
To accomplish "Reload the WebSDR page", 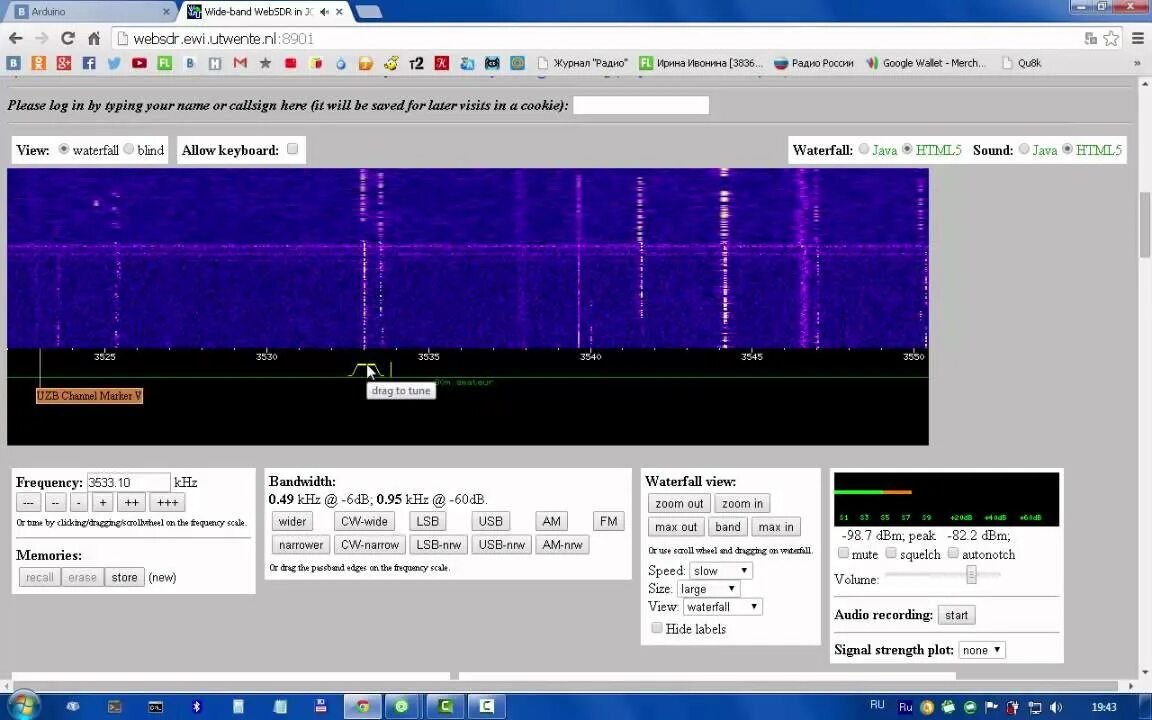I will tap(68, 38).
